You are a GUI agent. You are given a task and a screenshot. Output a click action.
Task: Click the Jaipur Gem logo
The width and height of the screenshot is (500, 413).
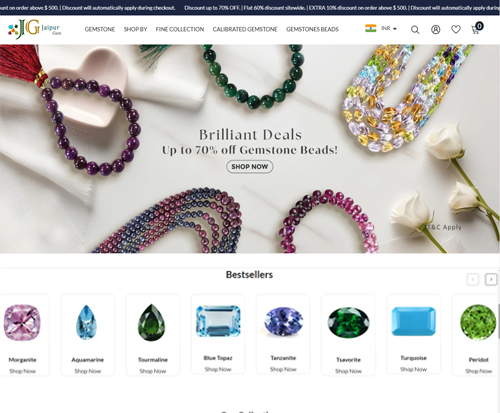pos(34,29)
